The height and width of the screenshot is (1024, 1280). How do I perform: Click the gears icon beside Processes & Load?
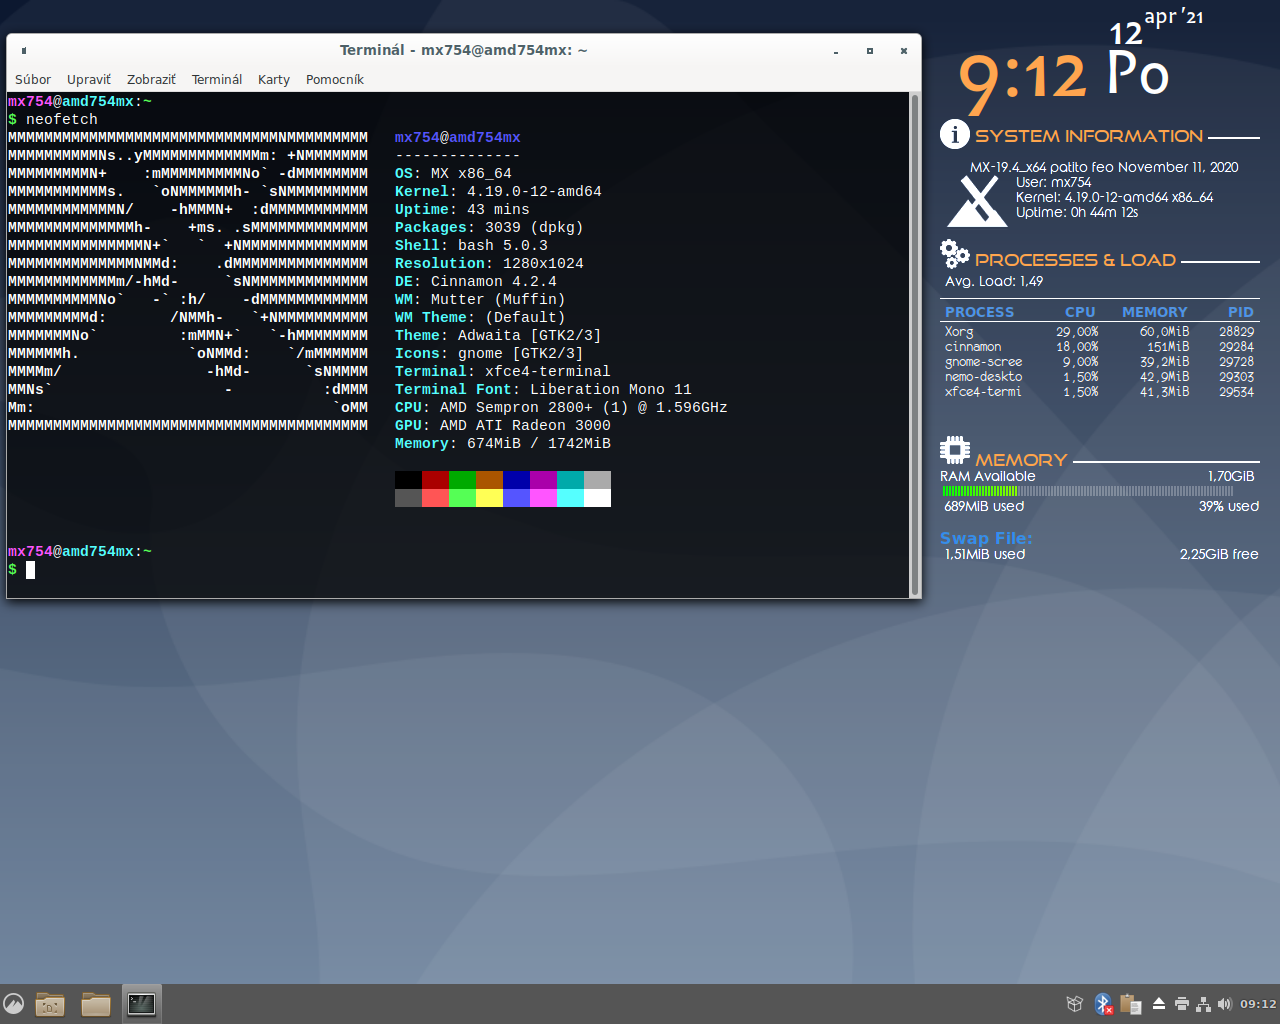[x=954, y=255]
